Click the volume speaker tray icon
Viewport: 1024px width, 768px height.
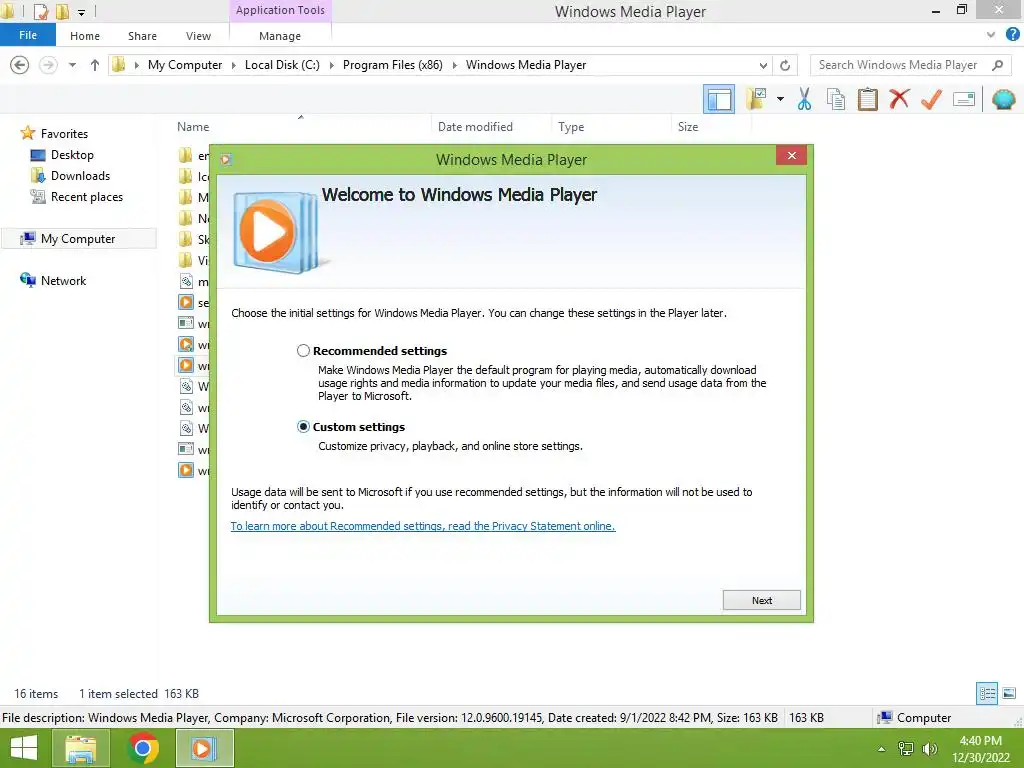click(929, 749)
